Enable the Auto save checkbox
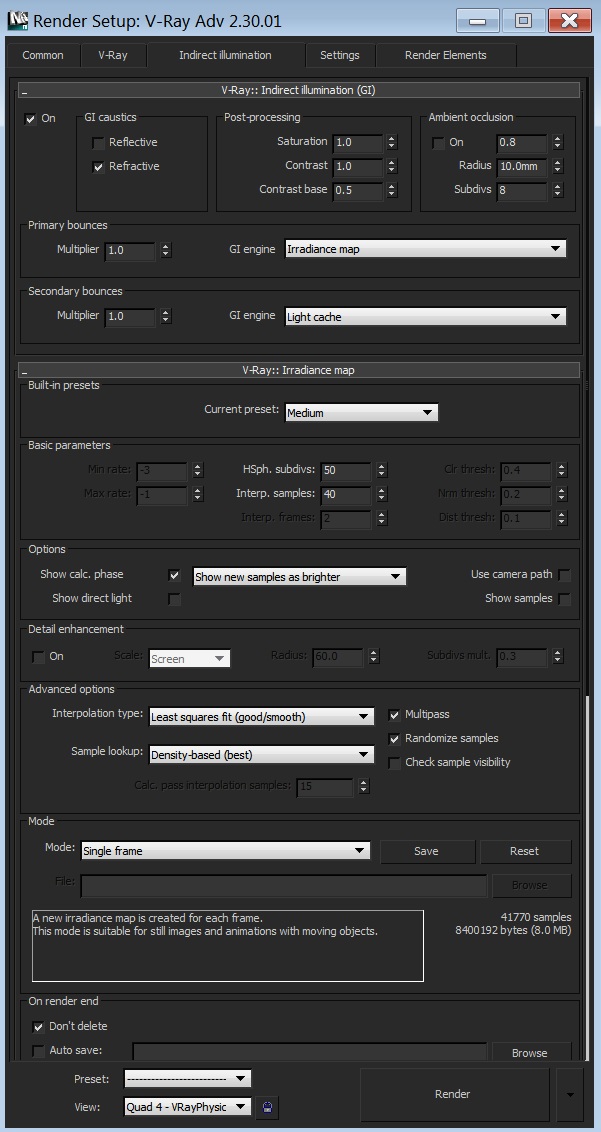601x1132 pixels. [x=38, y=1051]
